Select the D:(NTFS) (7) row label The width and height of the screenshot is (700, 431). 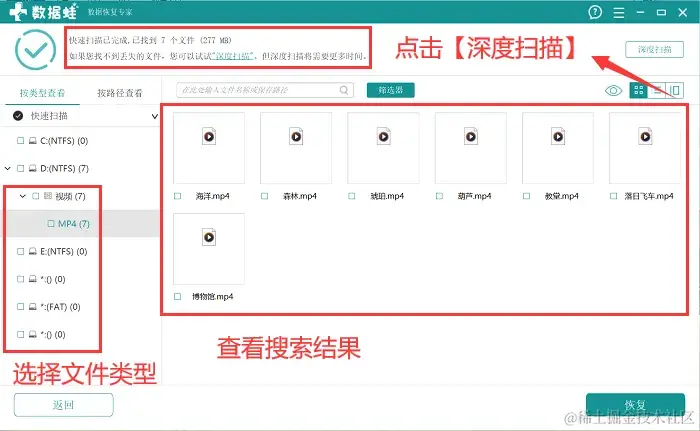tap(64, 168)
